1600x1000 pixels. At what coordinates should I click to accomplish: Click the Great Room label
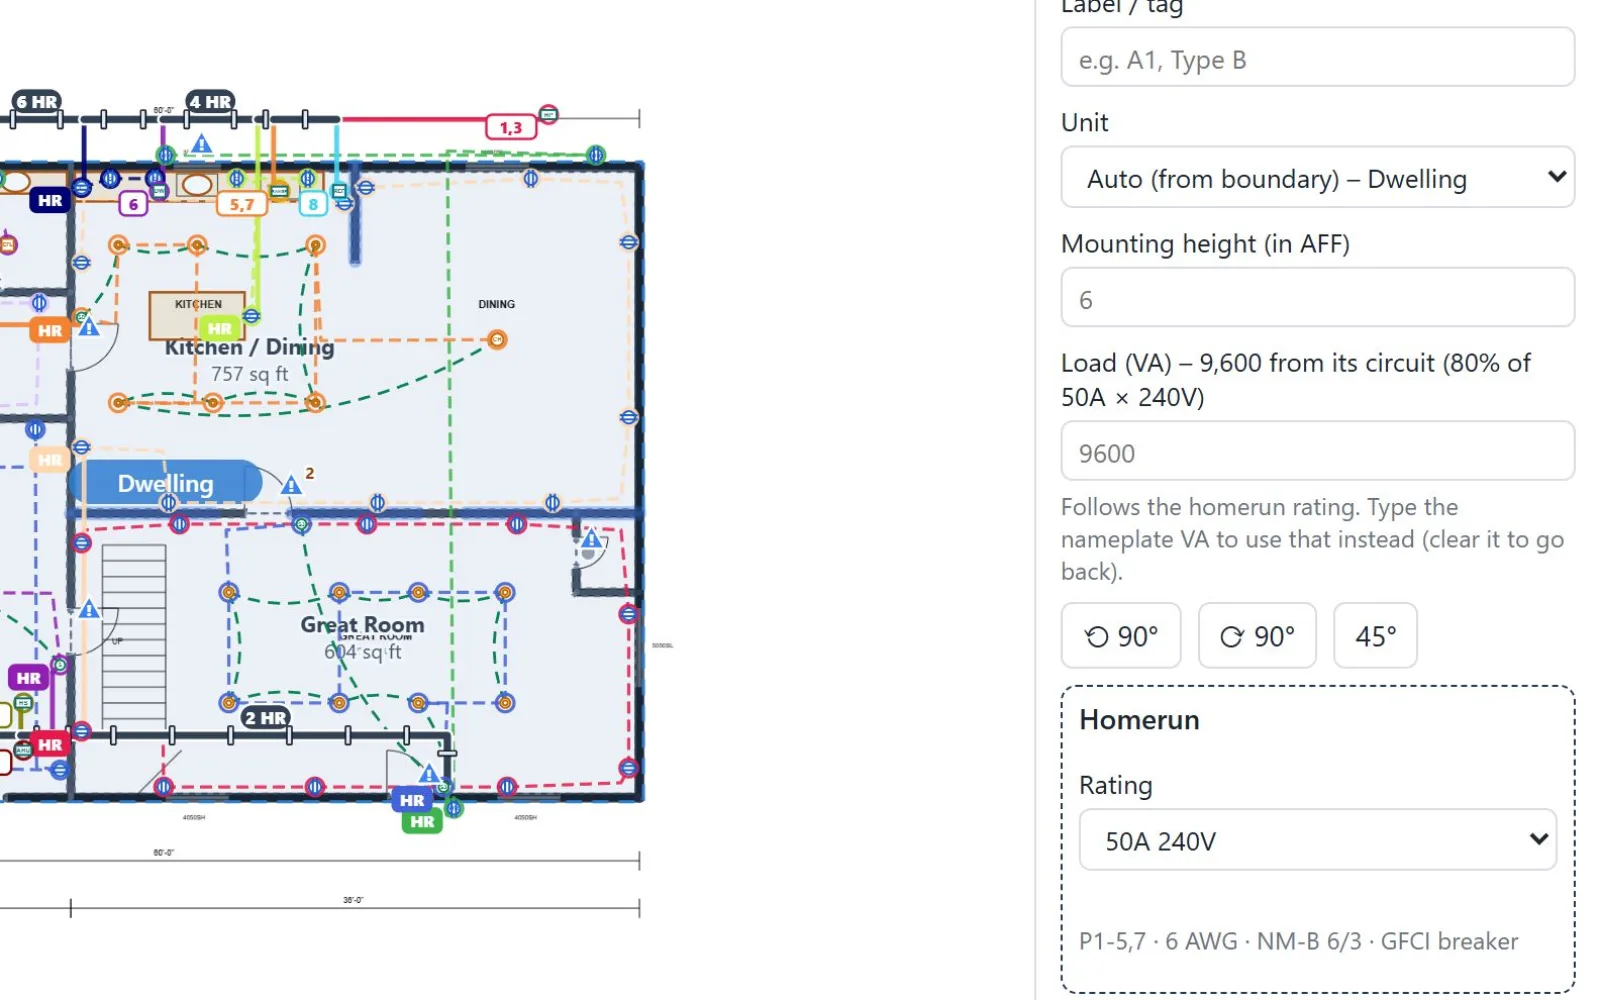(362, 625)
